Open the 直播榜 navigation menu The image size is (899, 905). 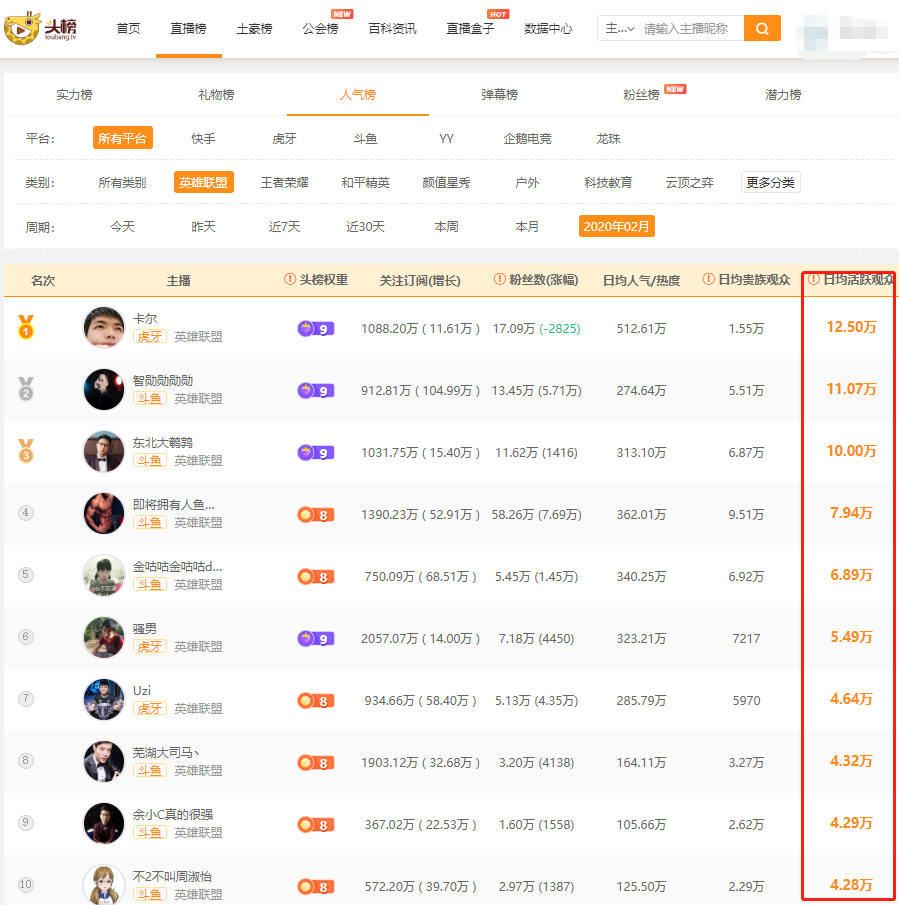(189, 28)
